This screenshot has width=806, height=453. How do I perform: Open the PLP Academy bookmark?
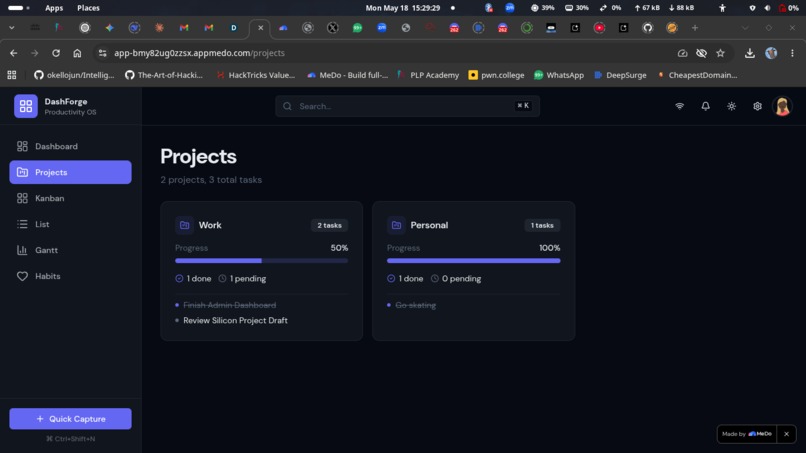point(428,75)
